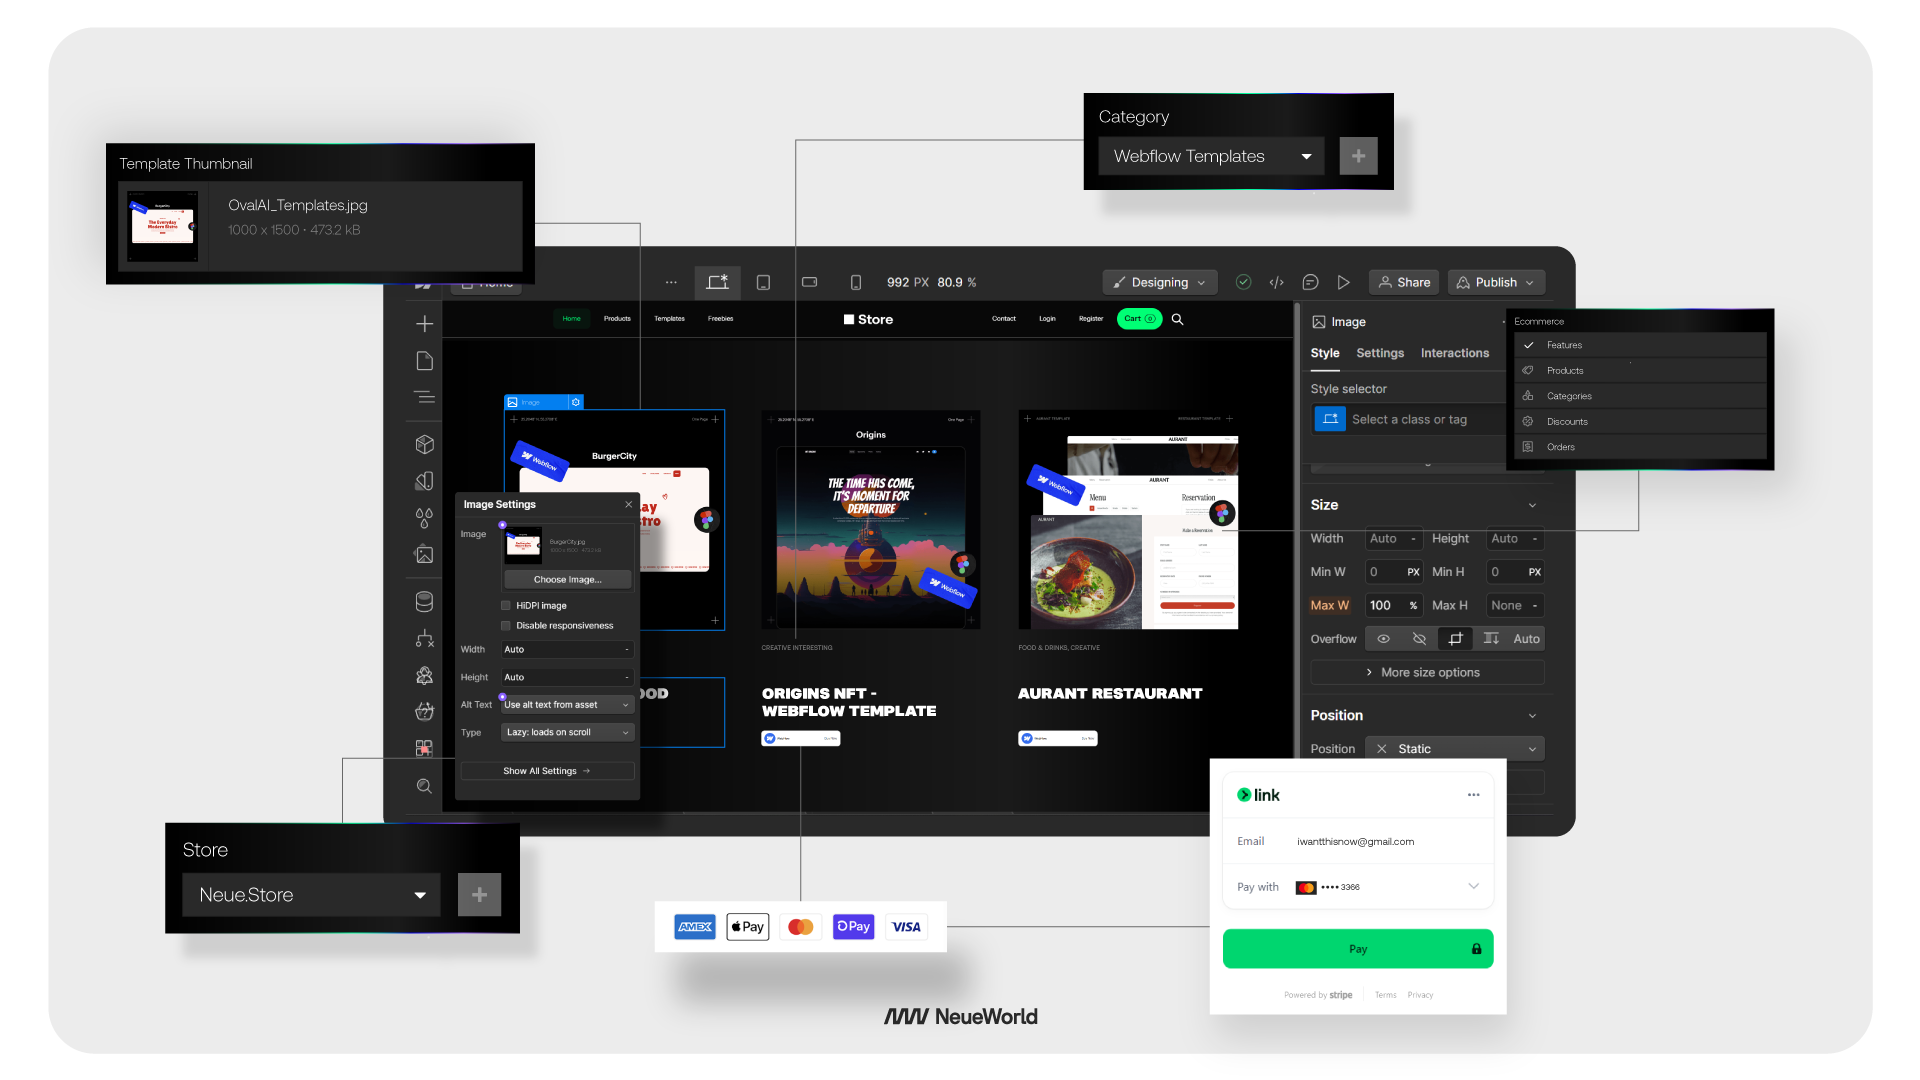Click the green Cart button
The height and width of the screenshot is (1080, 1920).
pos(1139,319)
